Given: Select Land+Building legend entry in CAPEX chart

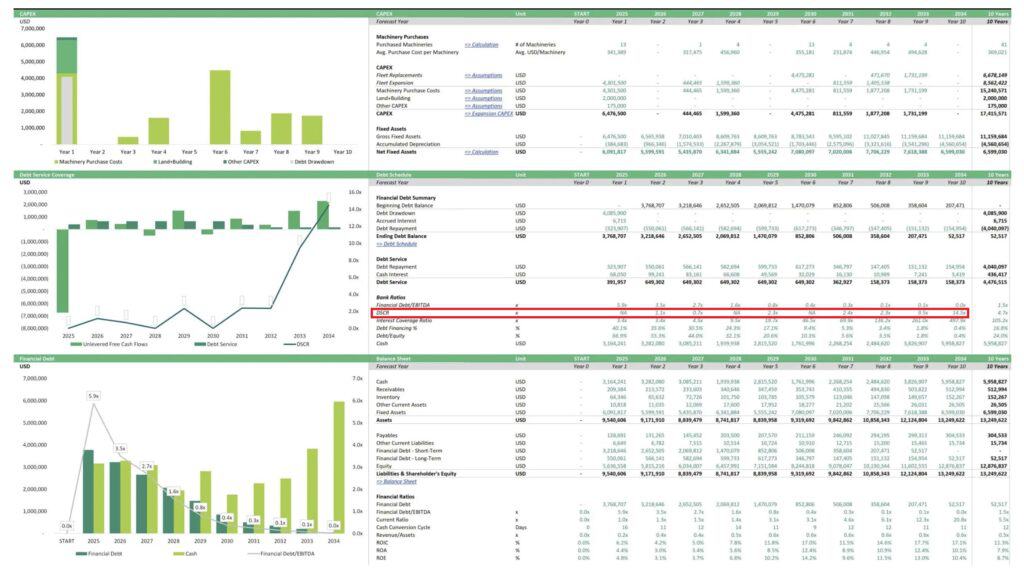Looking at the screenshot, I should pos(173,162).
